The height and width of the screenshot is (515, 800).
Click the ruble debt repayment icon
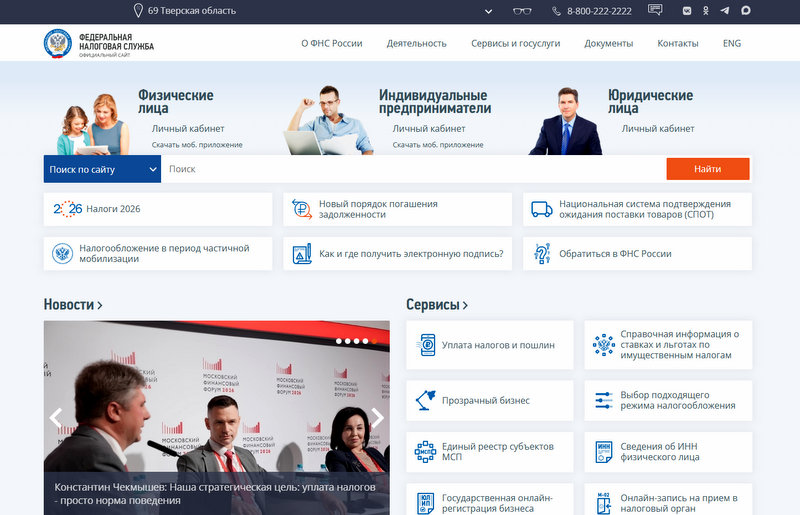[x=302, y=209]
